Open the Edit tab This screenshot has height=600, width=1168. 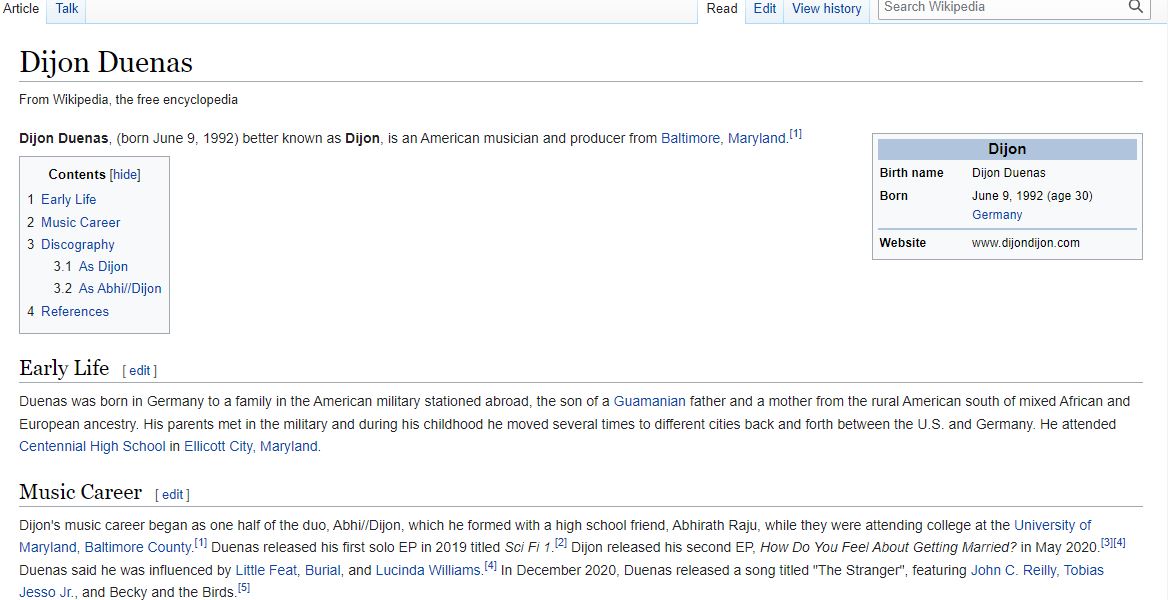pyautogui.click(x=763, y=8)
